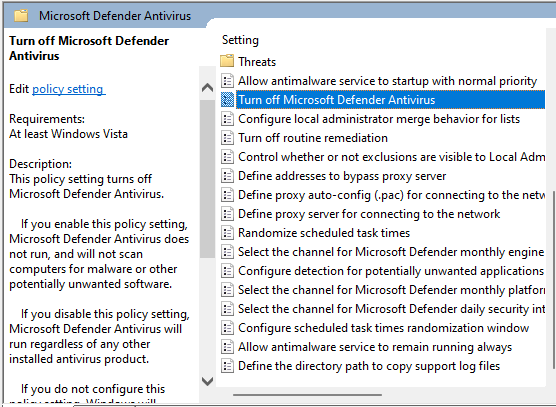The width and height of the screenshot is (556, 407).
Task: Open the policy setting link
Action: click(69, 89)
